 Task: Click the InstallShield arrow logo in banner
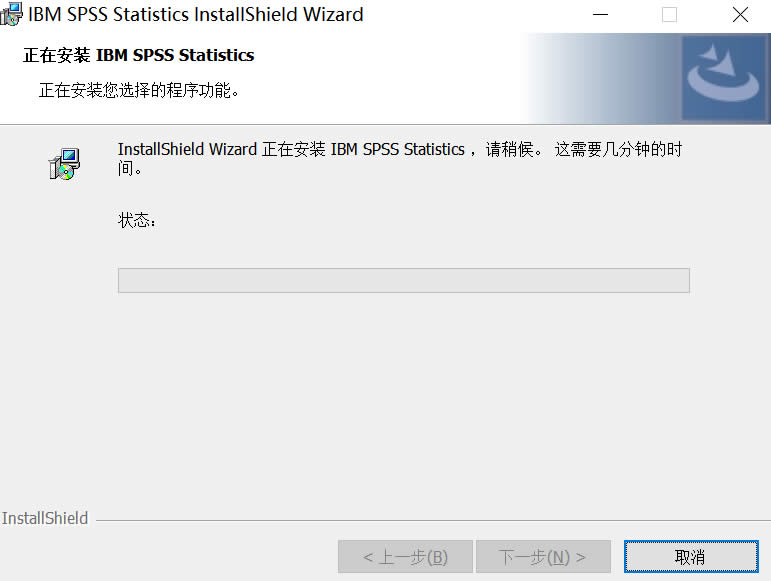(723, 78)
